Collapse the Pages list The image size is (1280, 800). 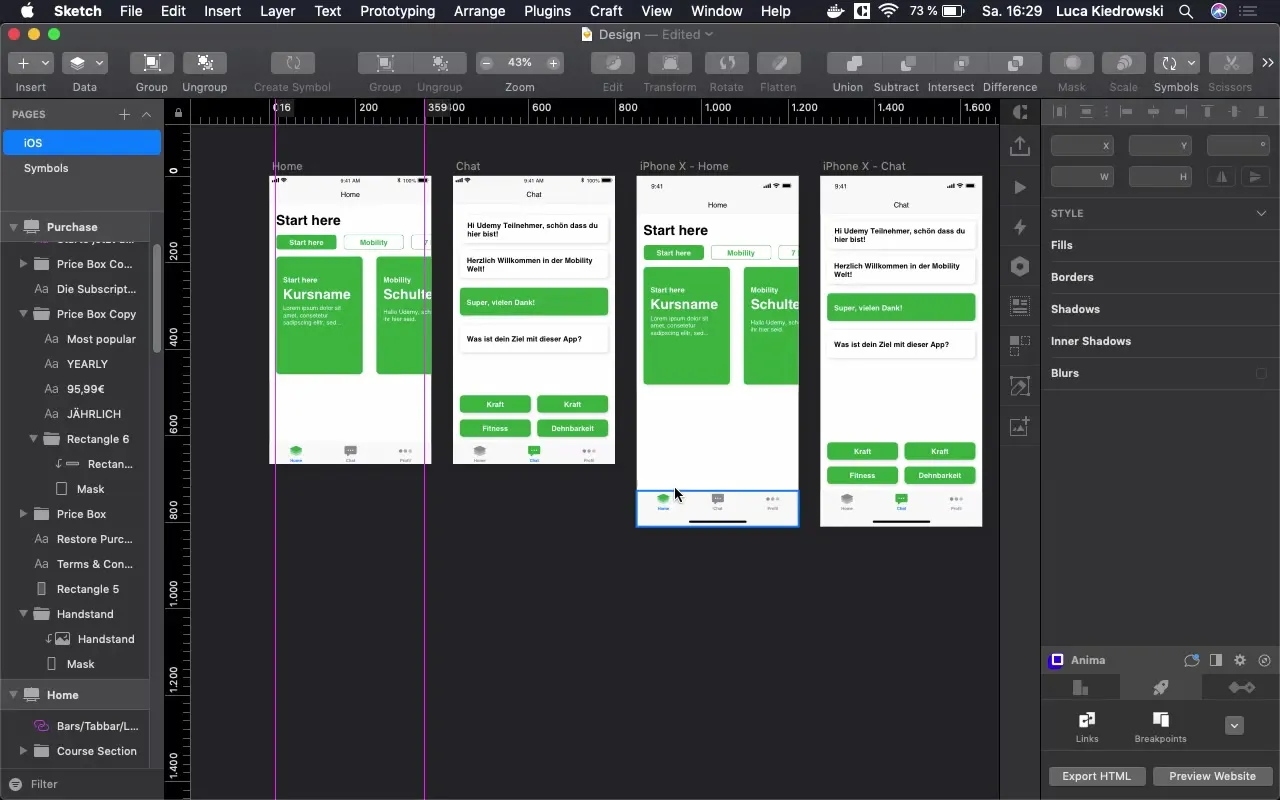pos(146,114)
